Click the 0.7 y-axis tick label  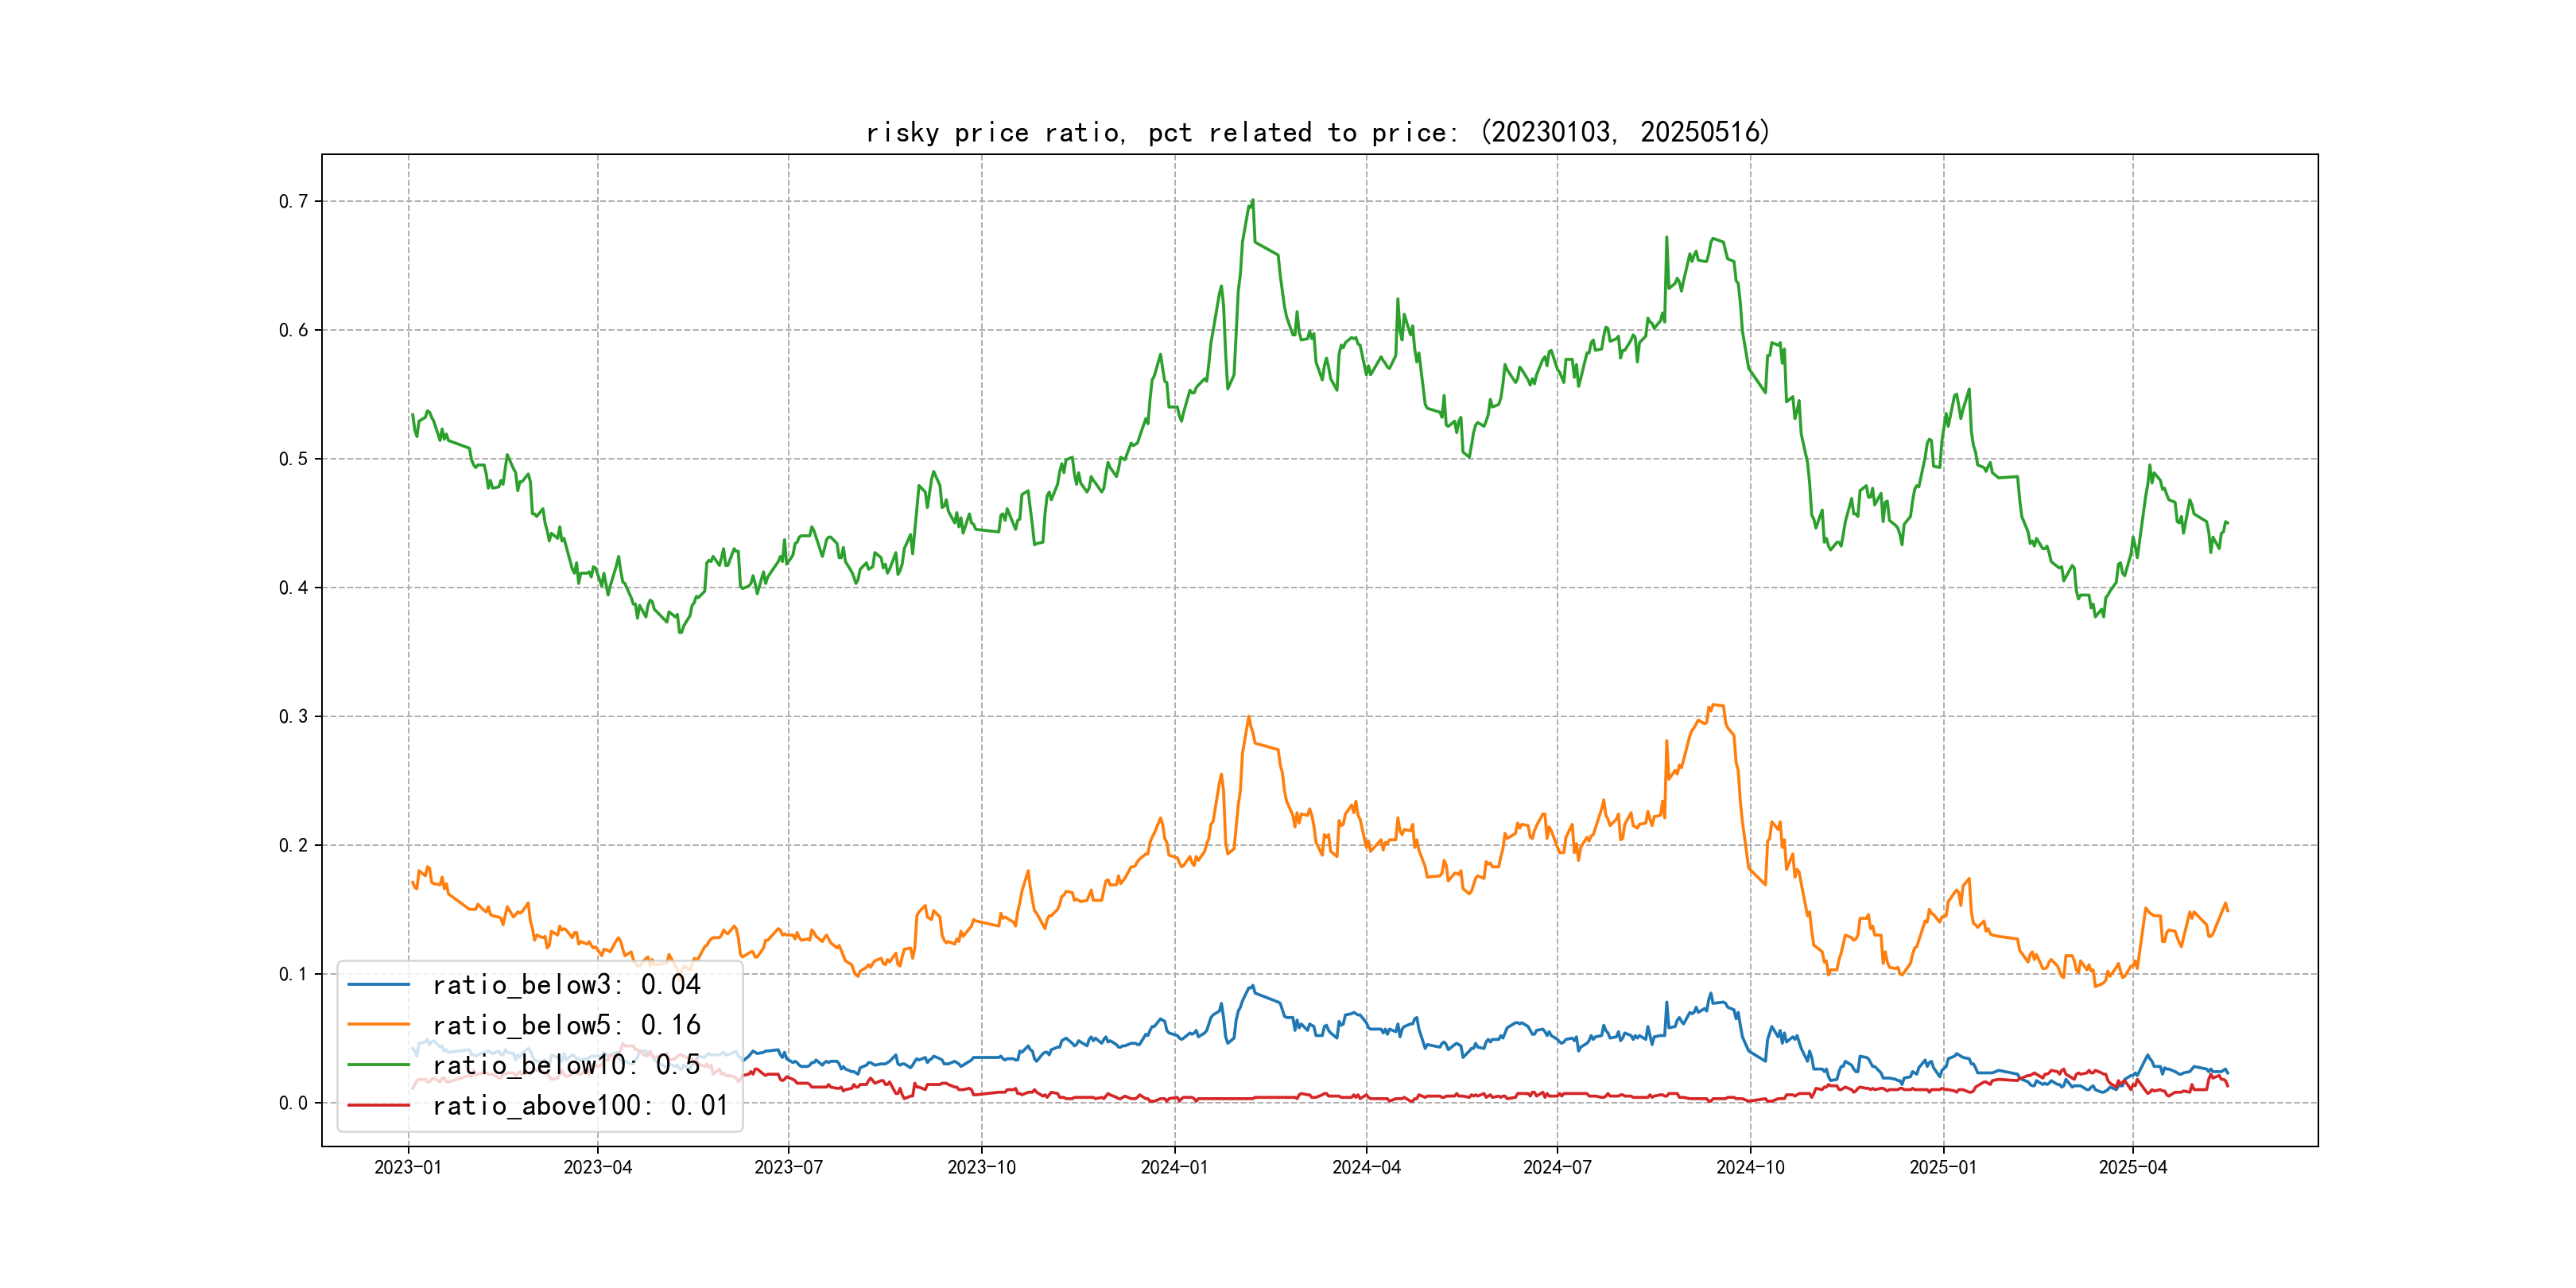point(293,201)
